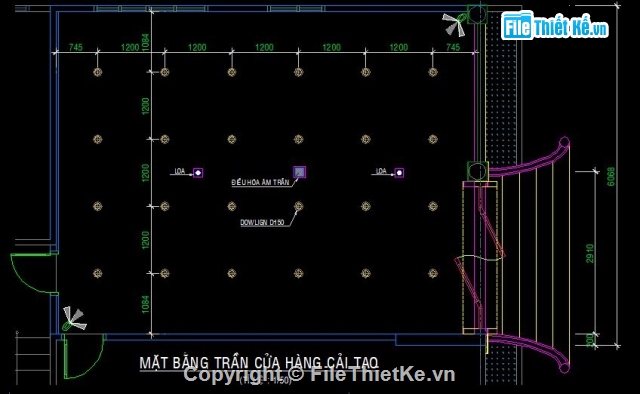Select downlight indicated by DOWLIGN D150 leader
This screenshot has width=640, height=394.
(x=299, y=206)
